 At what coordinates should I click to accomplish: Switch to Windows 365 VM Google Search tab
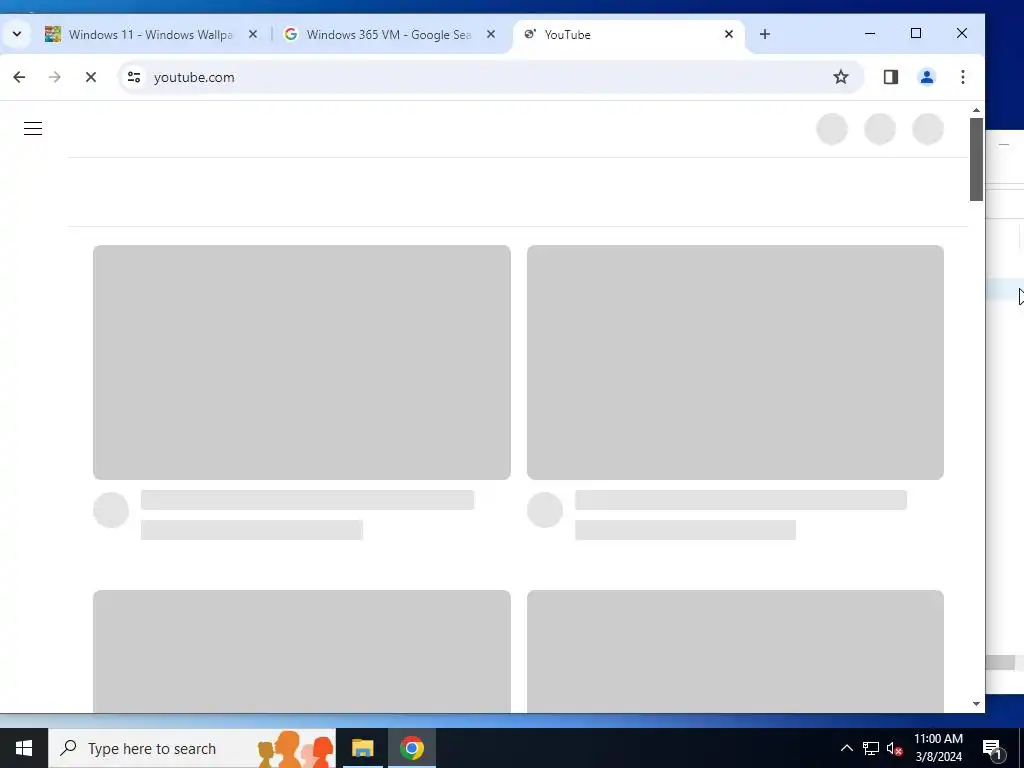tap(390, 35)
